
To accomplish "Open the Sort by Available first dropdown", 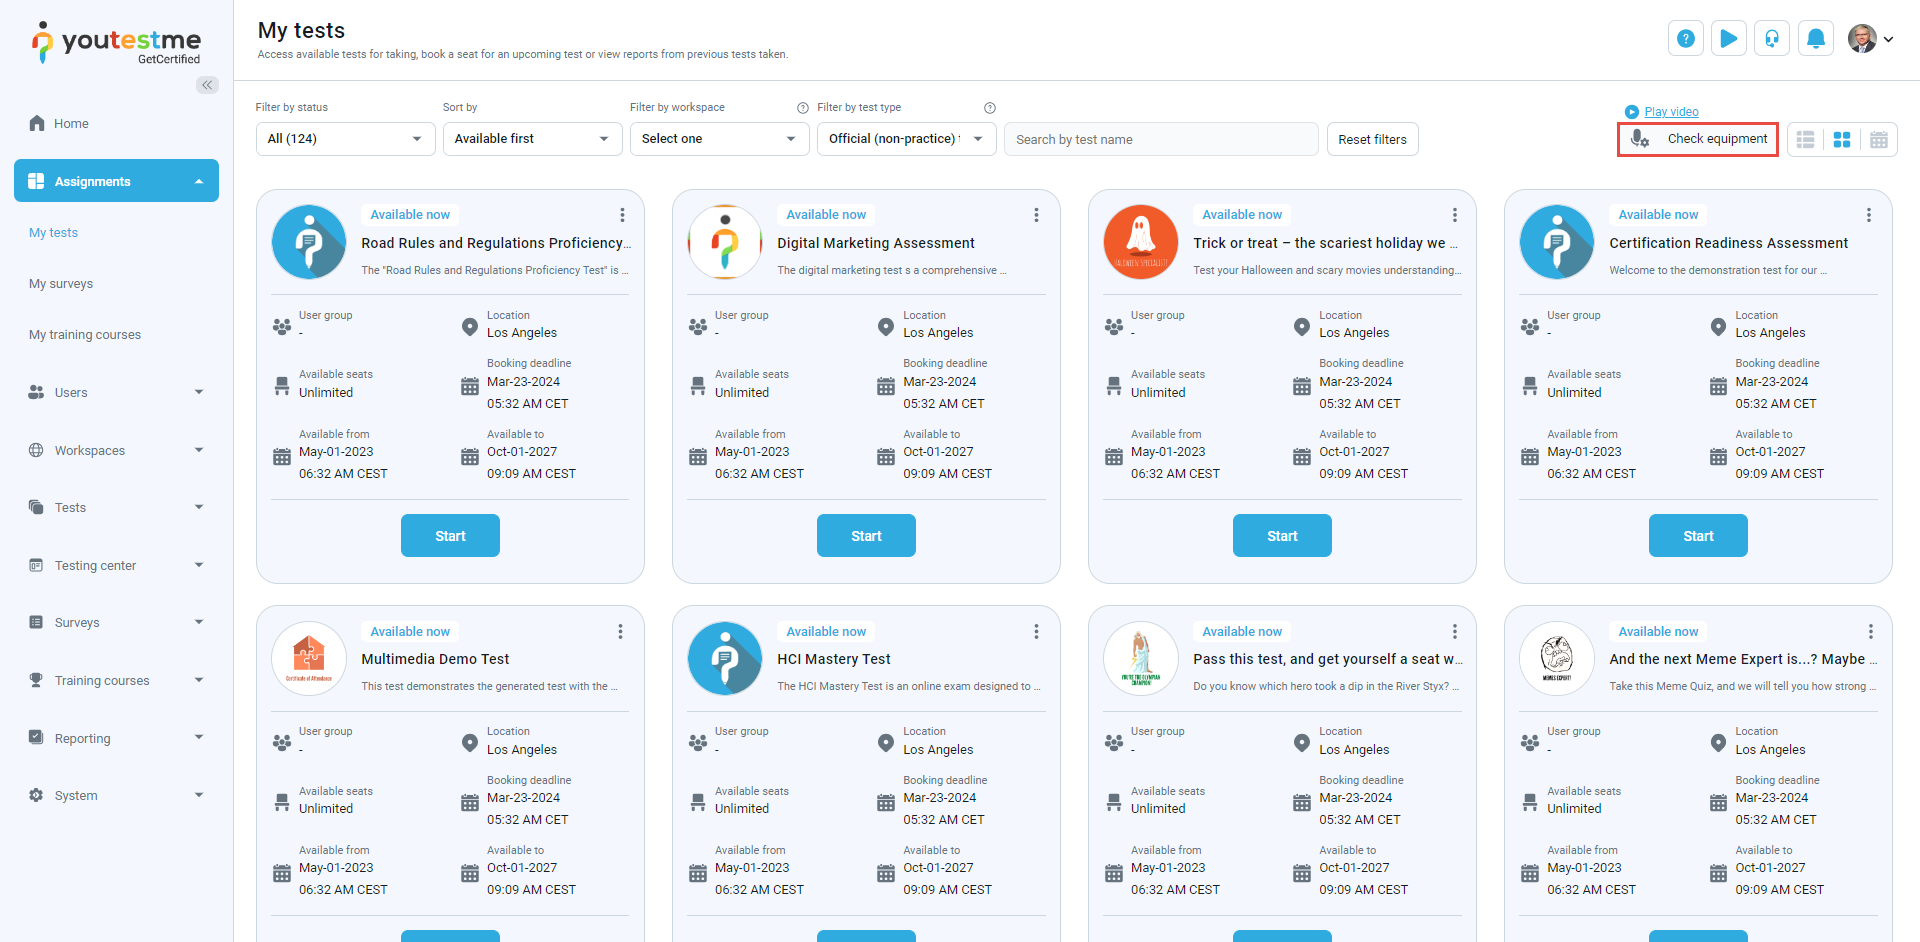I will [532, 139].
